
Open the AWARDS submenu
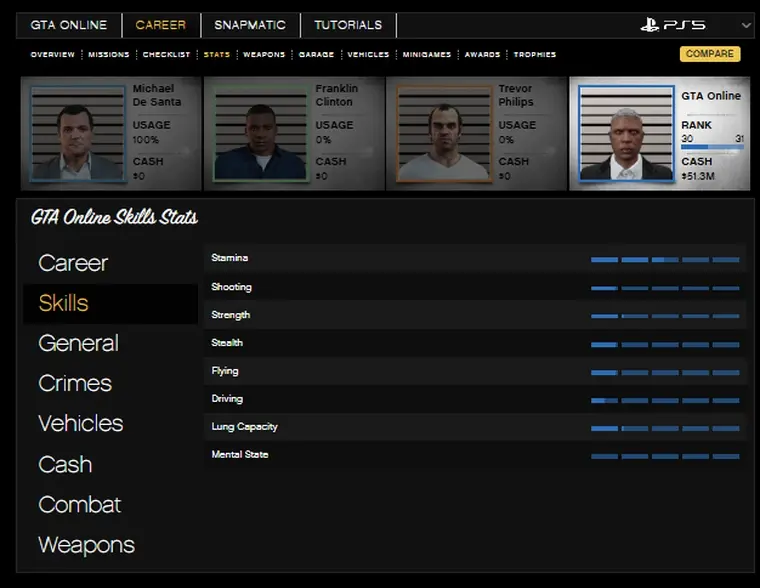point(482,54)
